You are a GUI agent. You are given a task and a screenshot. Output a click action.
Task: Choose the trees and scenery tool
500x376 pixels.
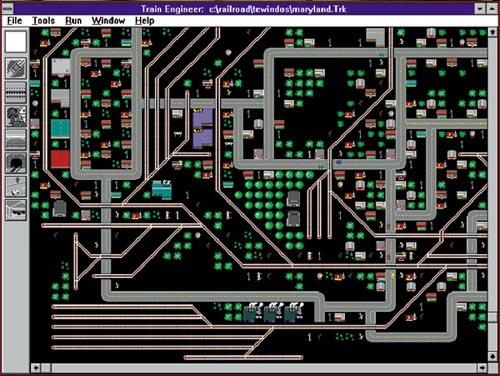tap(16, 116)
